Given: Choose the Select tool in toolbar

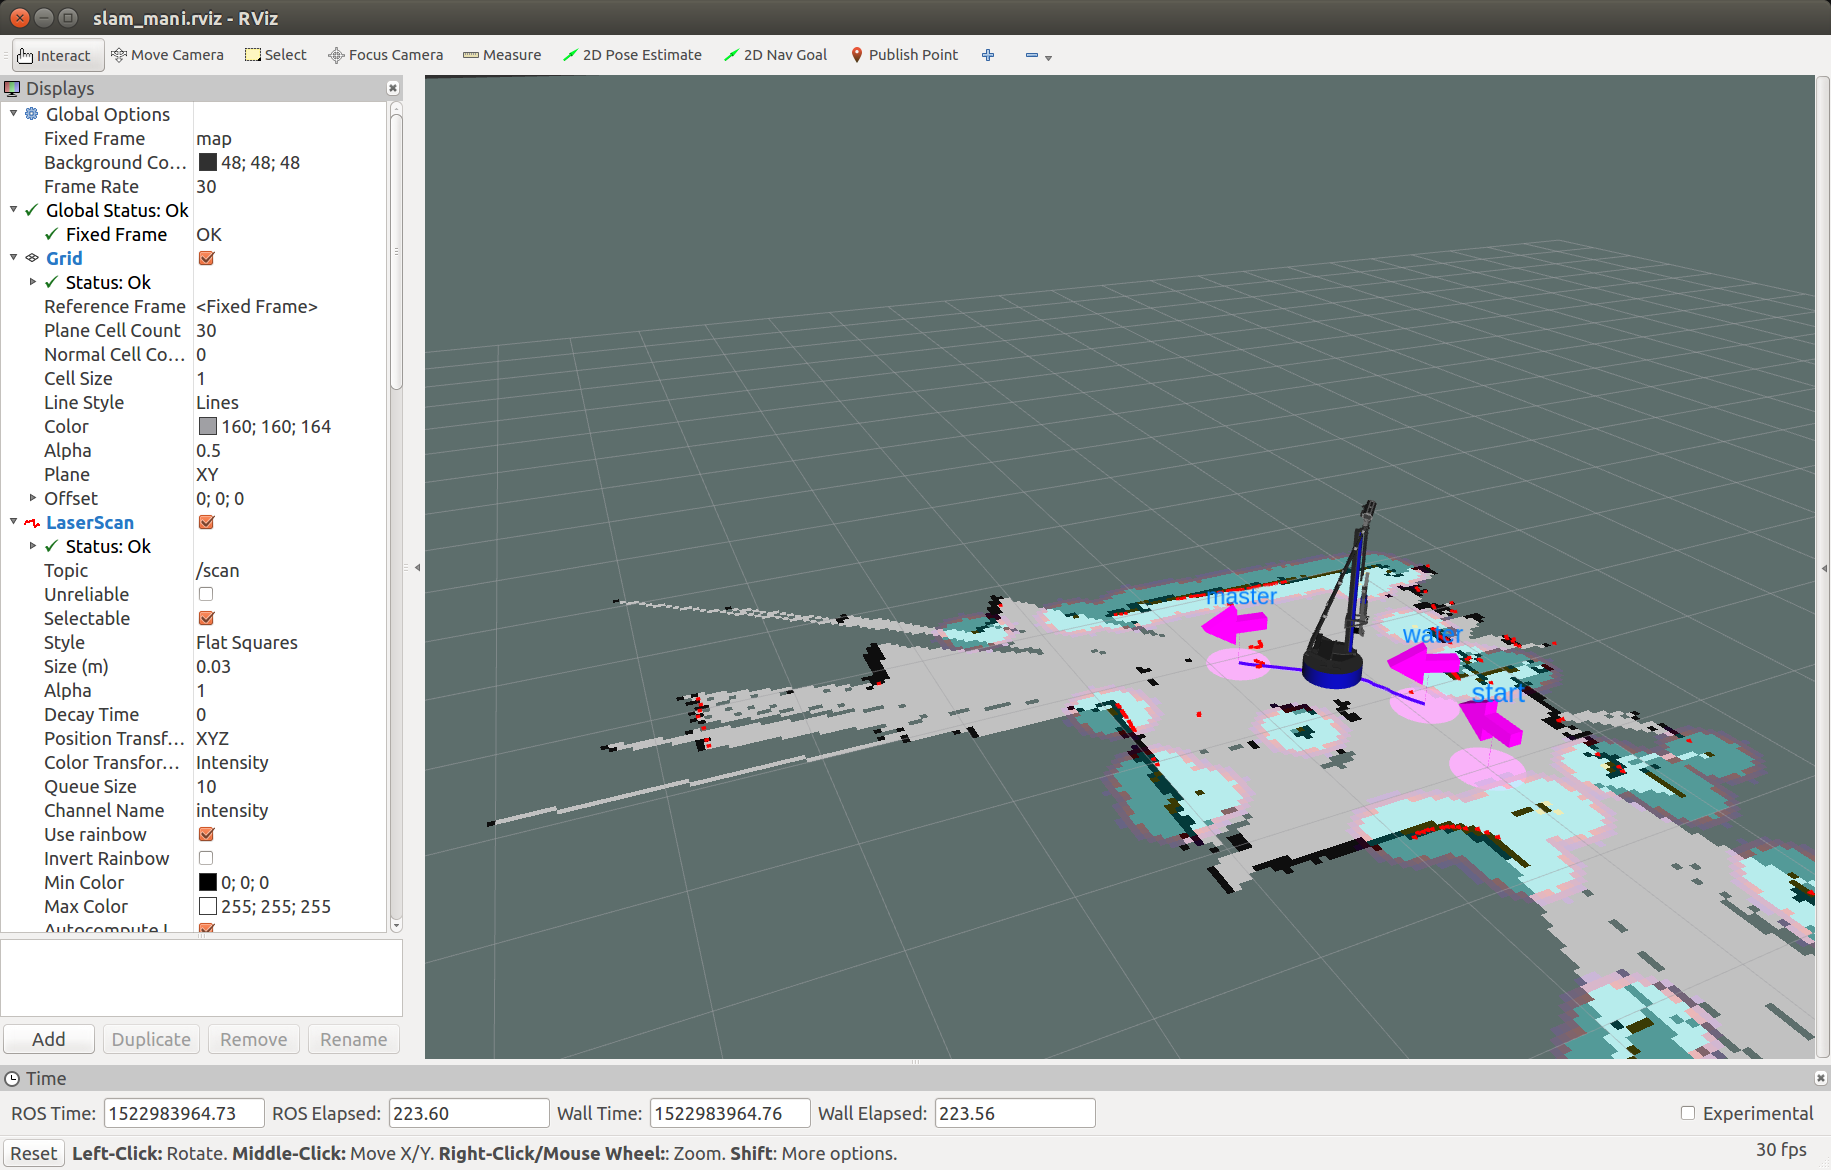Looking at the screenshot, I should click(276, 55).
